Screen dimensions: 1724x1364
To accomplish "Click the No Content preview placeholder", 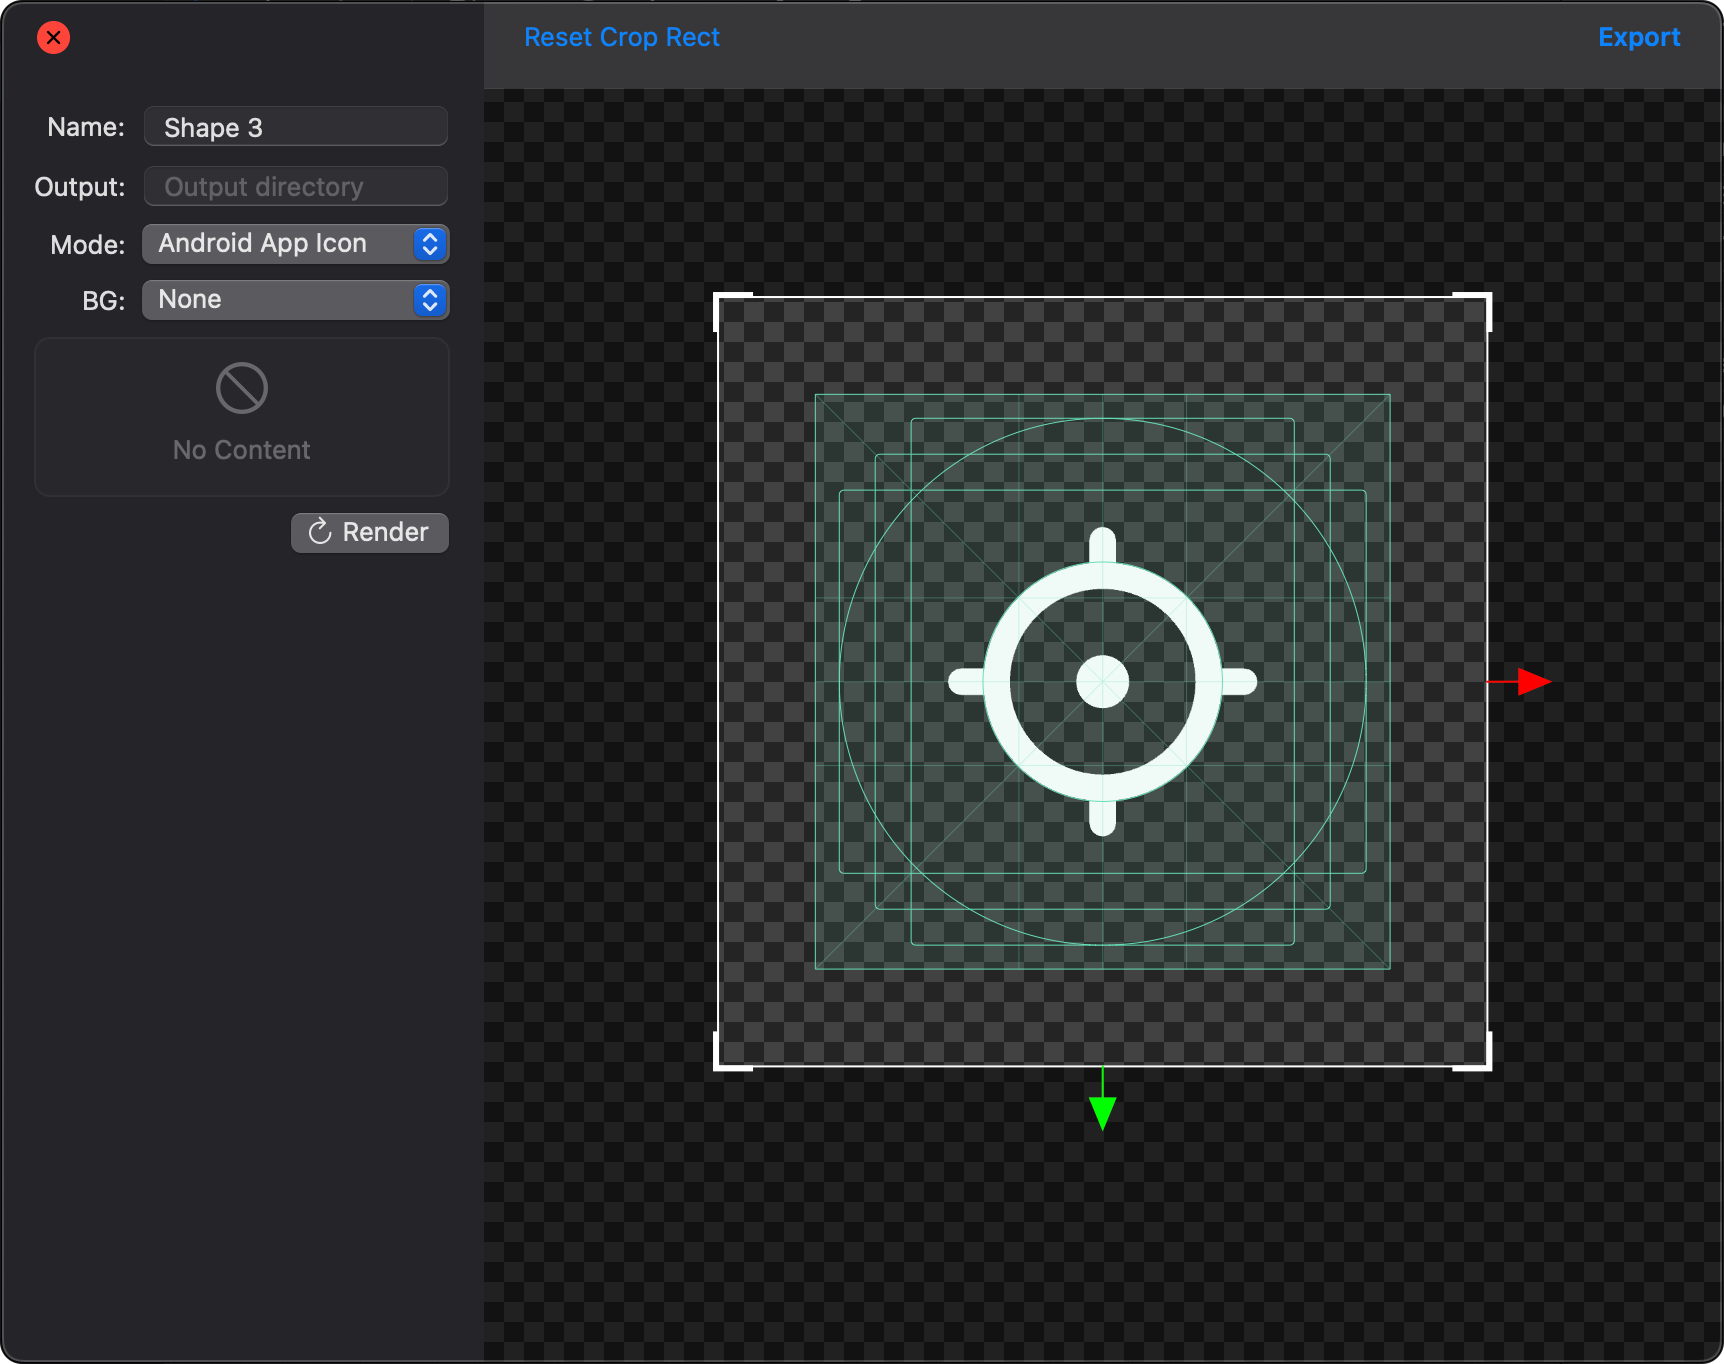I will click(x=242, y=417).
